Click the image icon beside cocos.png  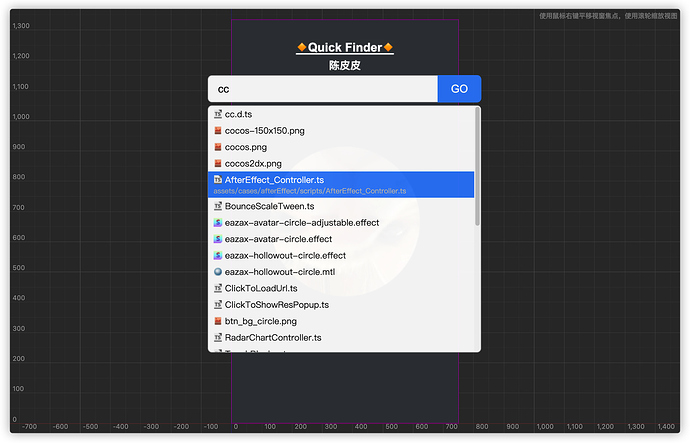point(218,147)
